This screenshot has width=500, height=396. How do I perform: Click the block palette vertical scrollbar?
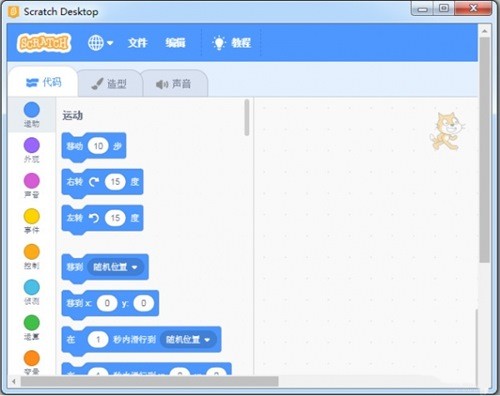247,117
